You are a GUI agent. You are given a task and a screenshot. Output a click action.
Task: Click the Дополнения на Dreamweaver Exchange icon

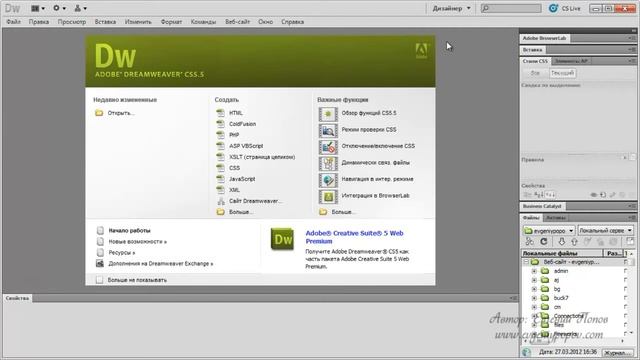click(100, 263)
